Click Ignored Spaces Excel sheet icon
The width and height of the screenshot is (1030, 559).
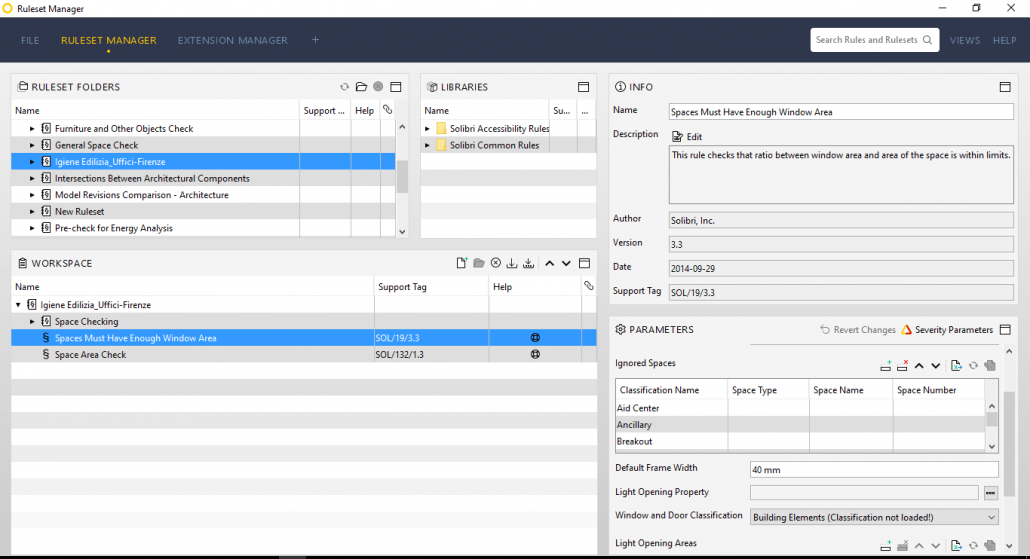pos(956,365)
